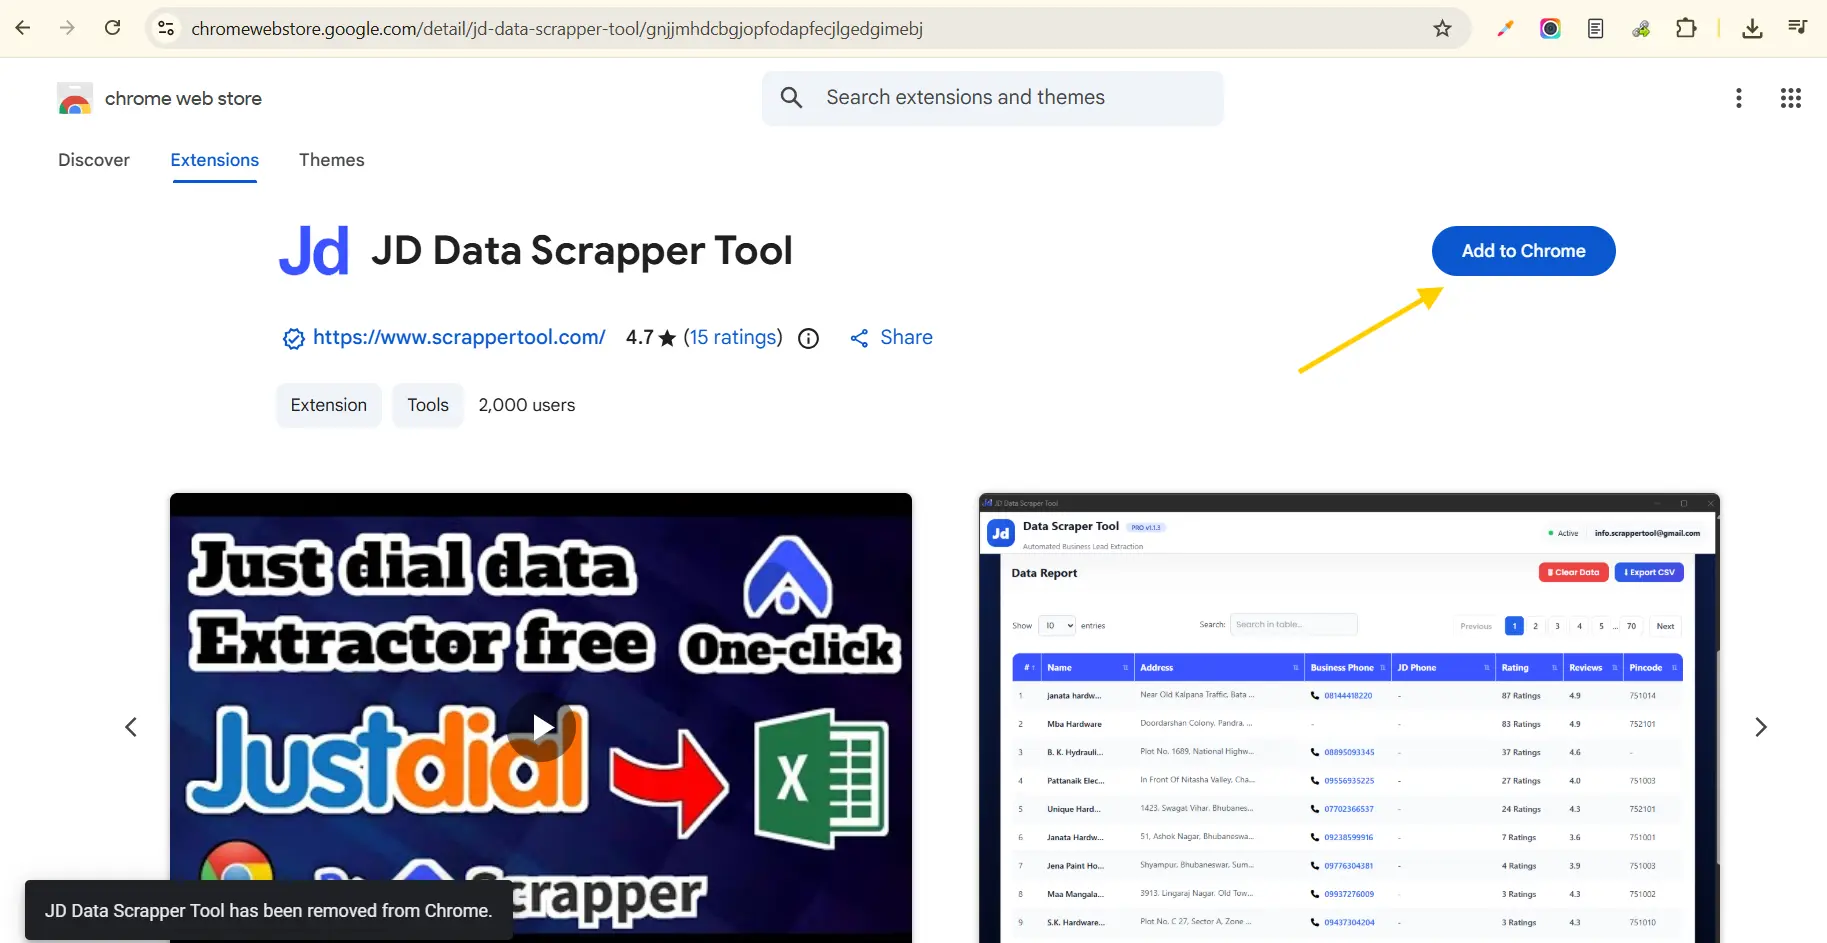Open the Data Report screenshot thumbnail
This screenshot has width=1827, height=943.
[1349, 718]
